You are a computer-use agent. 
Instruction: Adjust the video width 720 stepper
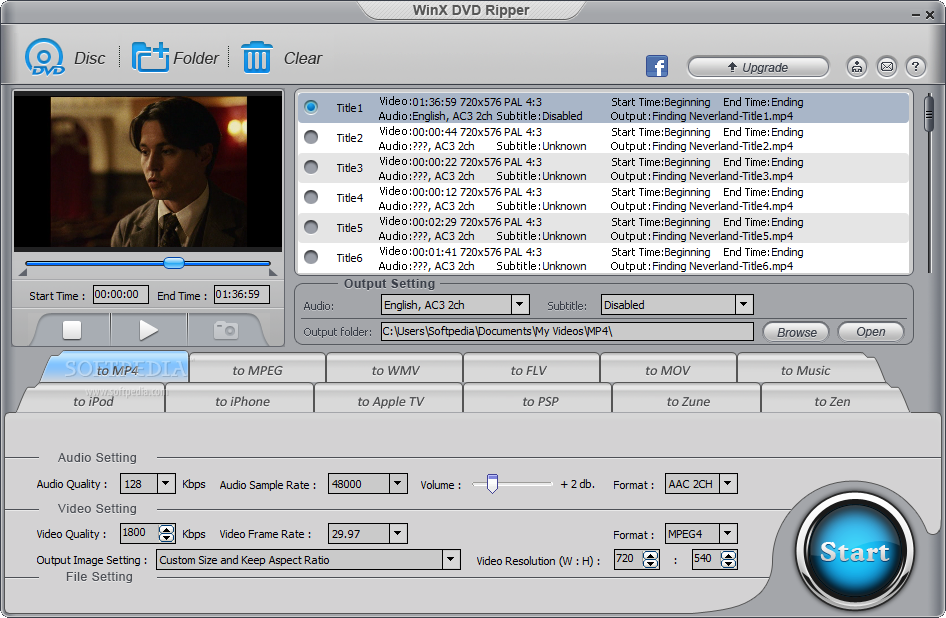click(x=650, y=559)
